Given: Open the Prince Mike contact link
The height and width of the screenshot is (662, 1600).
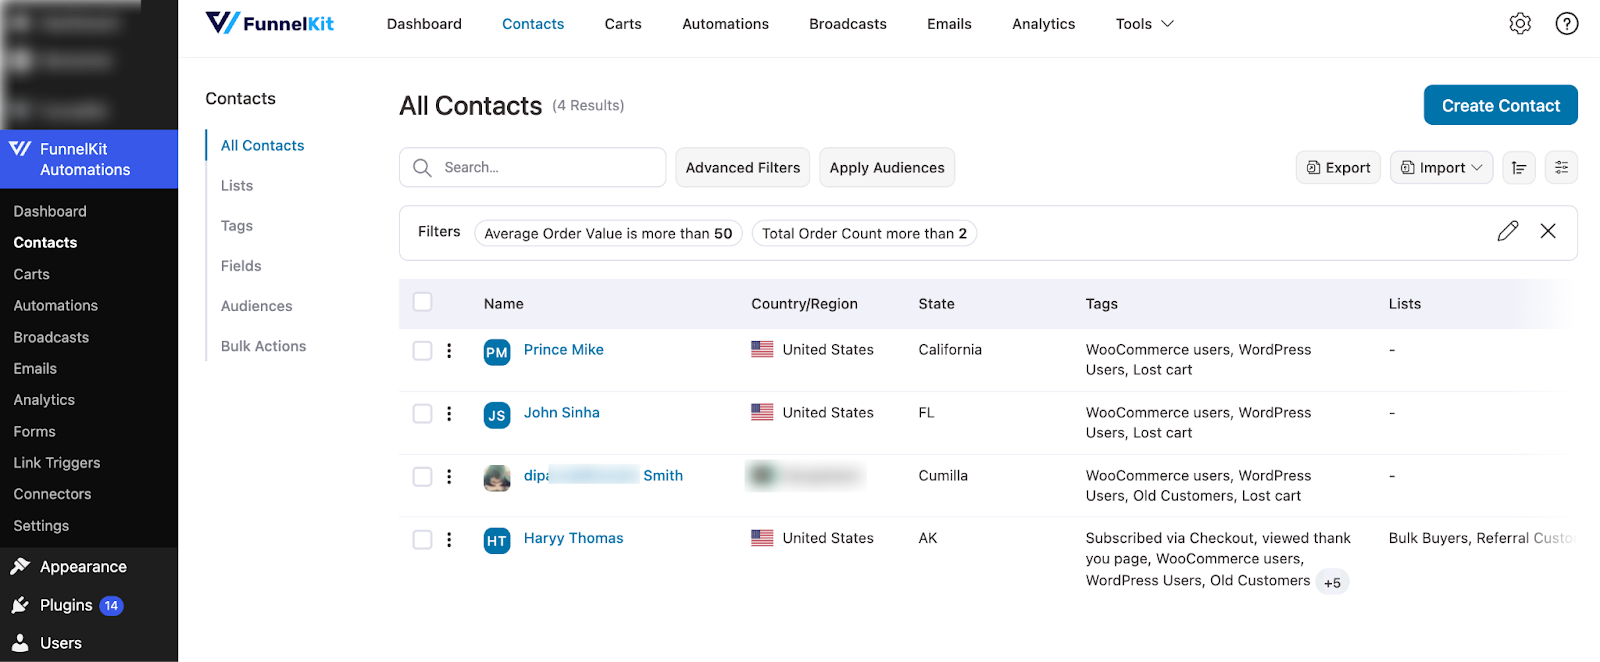Looking at the screenshot, I should (564, 350).
